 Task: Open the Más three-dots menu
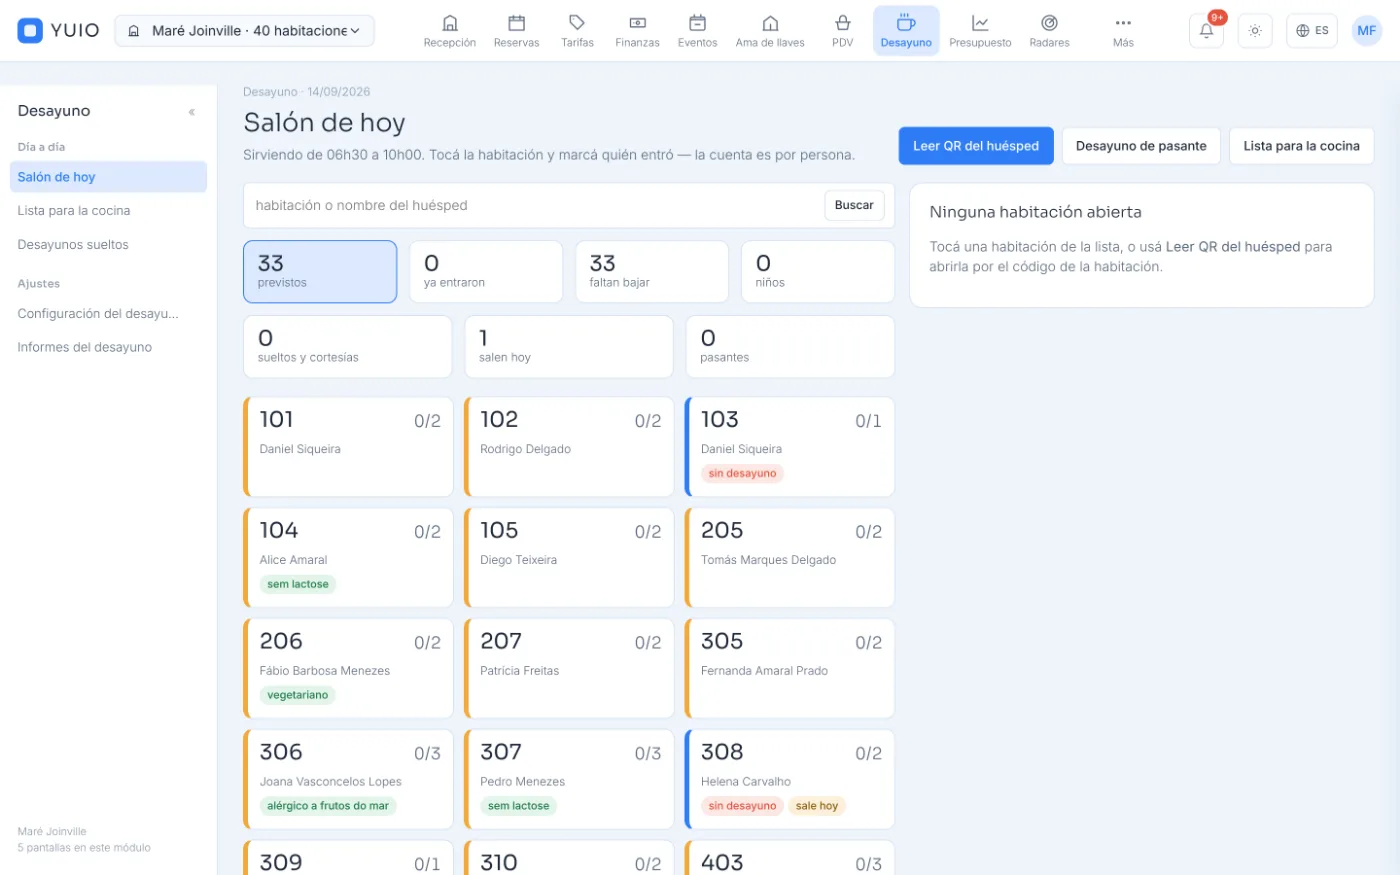pos(1123,31)
